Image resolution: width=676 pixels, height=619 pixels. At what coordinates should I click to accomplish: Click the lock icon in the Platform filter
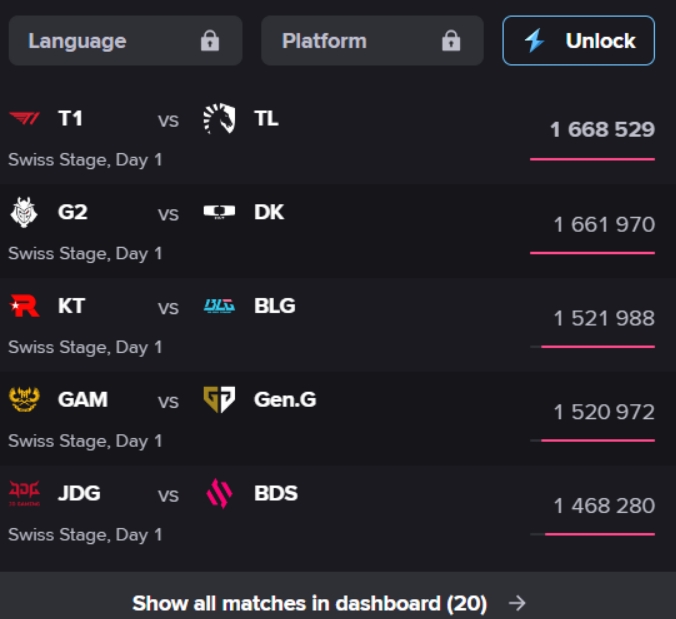pyautogui.click(x=451, y=41)
